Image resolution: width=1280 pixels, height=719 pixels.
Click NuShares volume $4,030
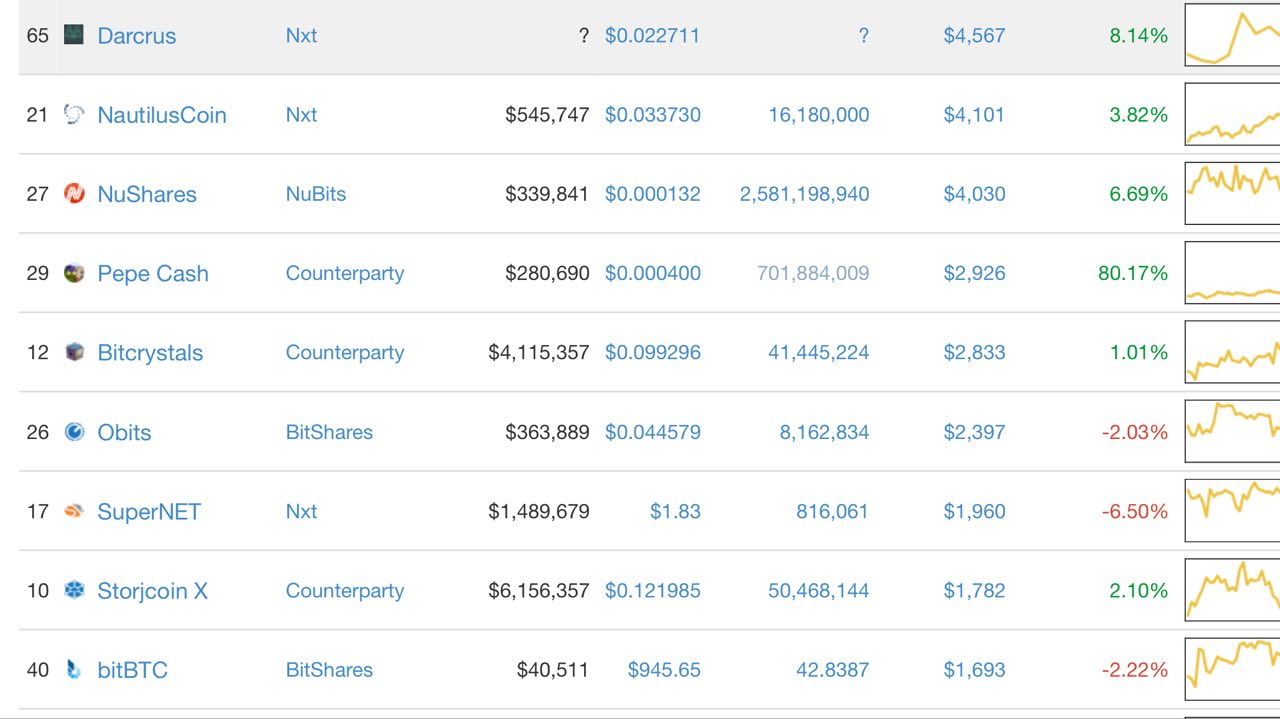[975, 194]
